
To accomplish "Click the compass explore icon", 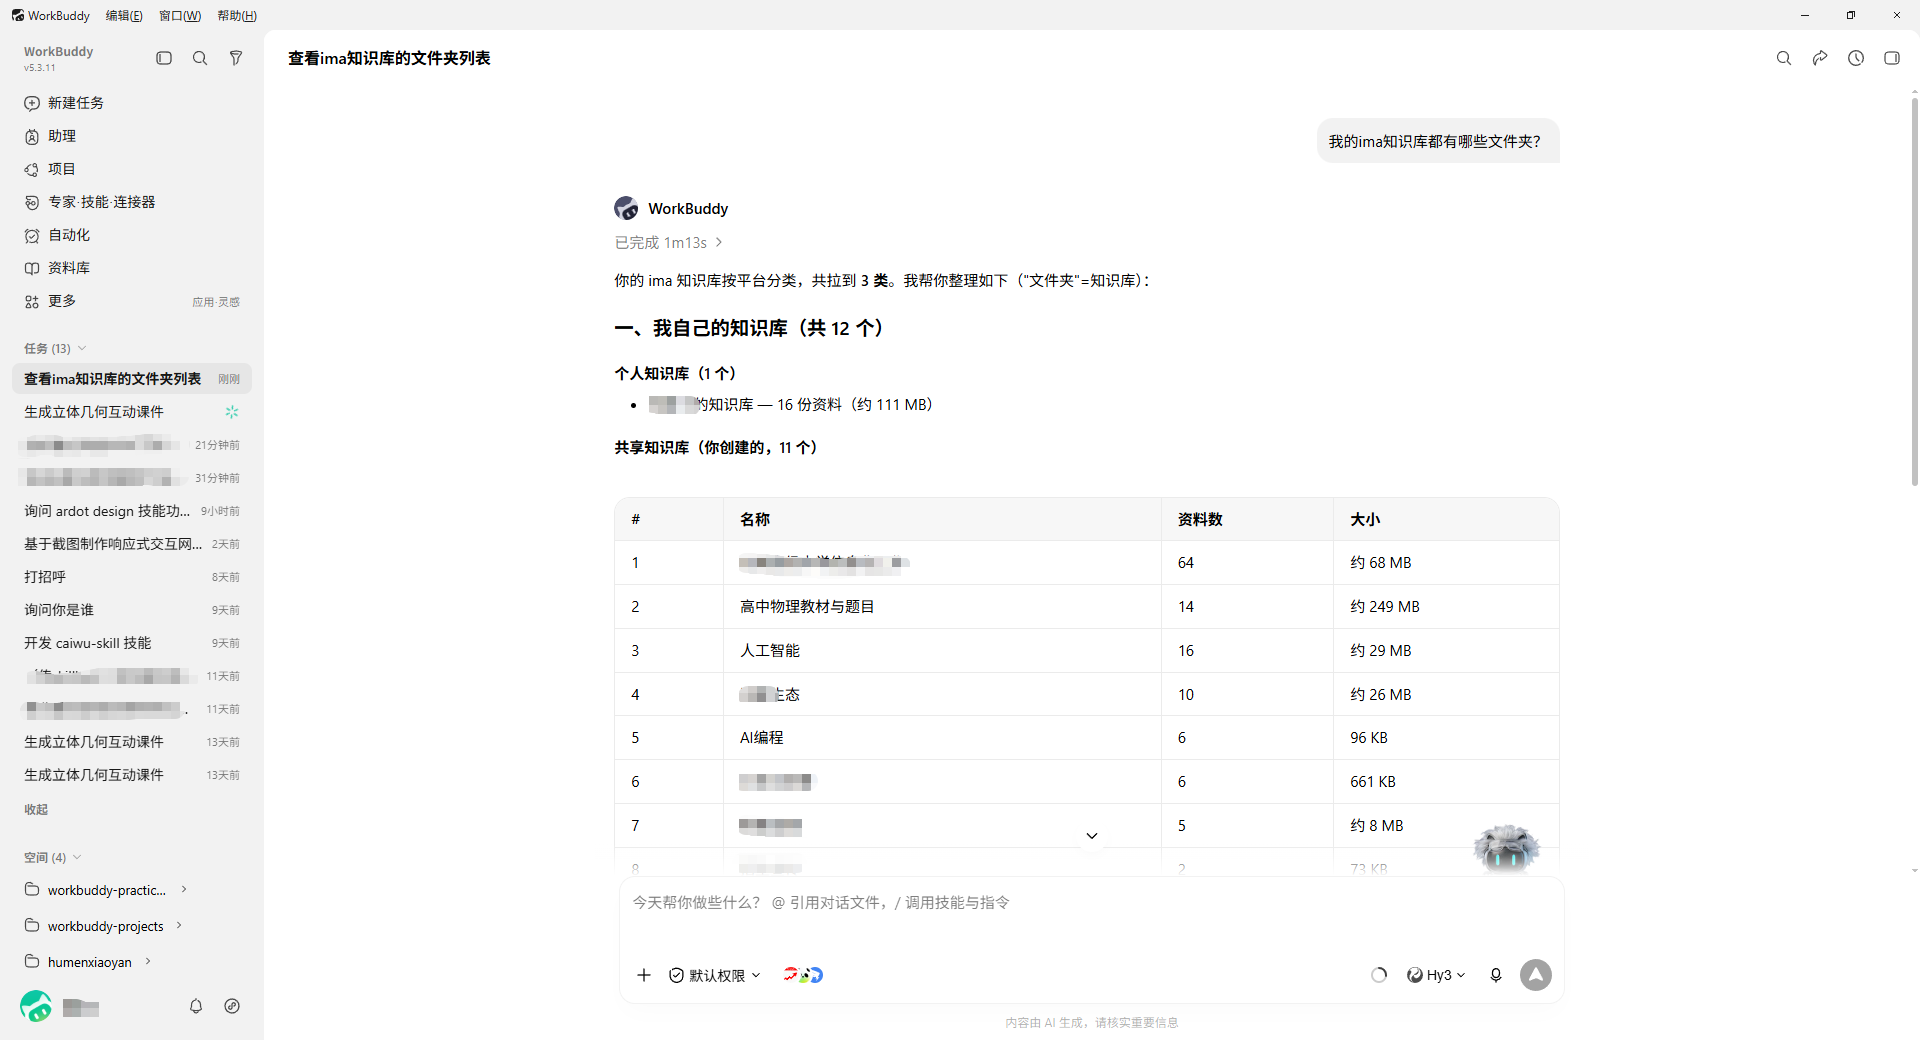I will 232,1006.
